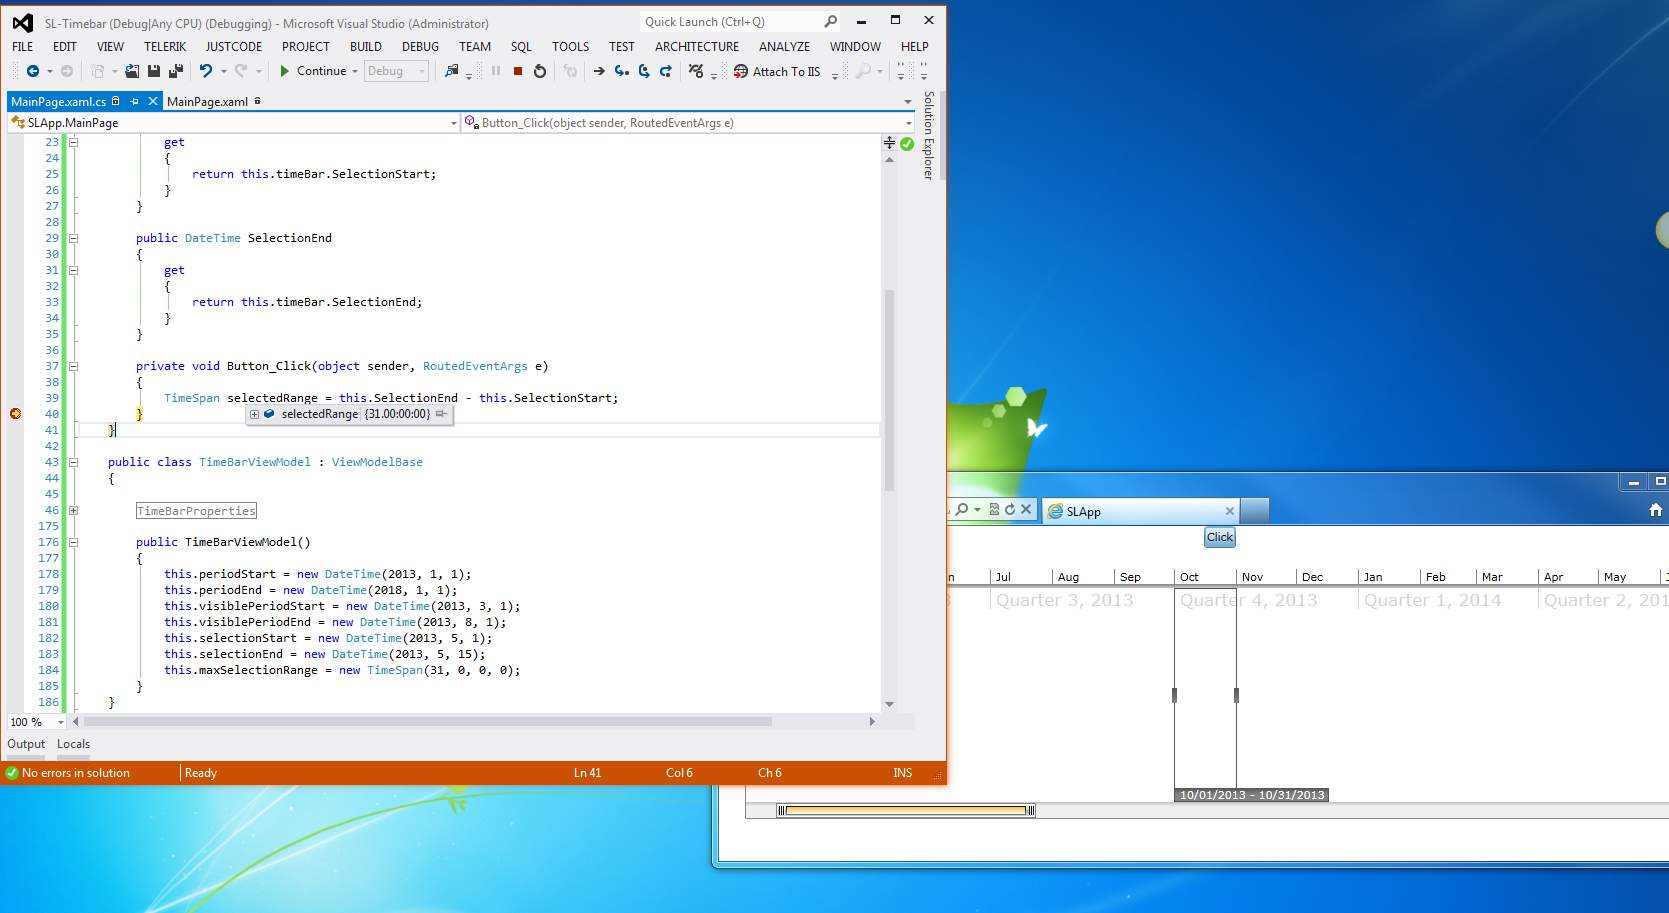This screenshot has height=913, width=1669.
Task: Click the Attach To IIS globe icon
Action: click(741, 71)
